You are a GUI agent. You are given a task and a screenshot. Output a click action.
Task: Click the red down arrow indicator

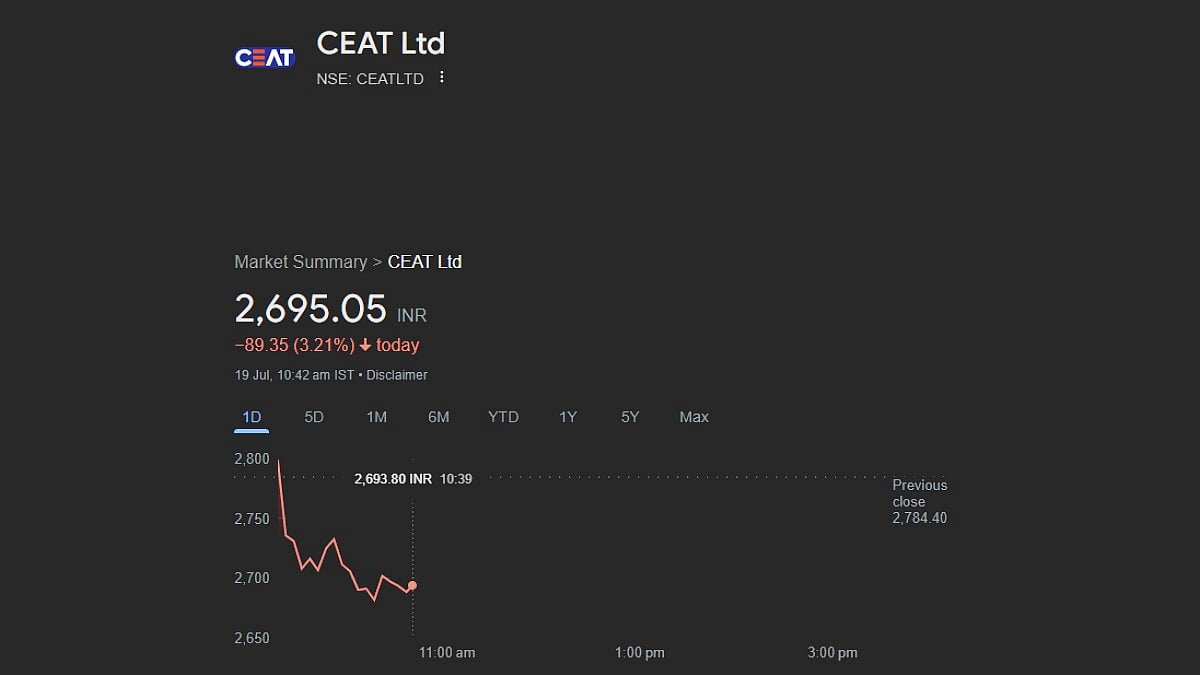click(x=366, y=346)
